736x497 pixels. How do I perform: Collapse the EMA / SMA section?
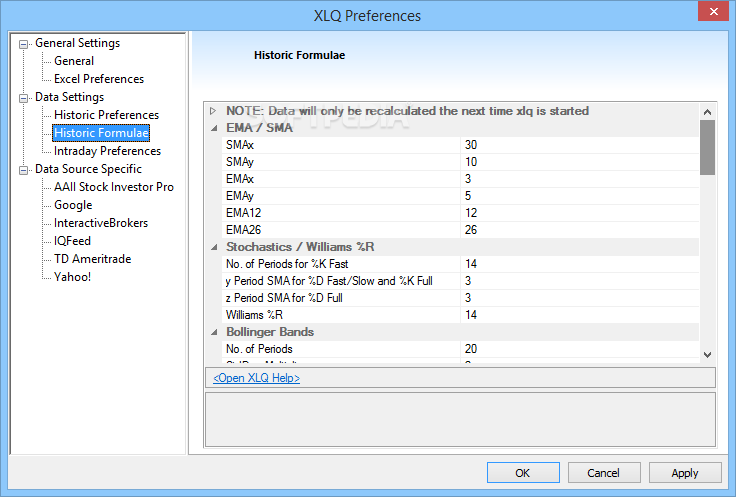(214, 128)
